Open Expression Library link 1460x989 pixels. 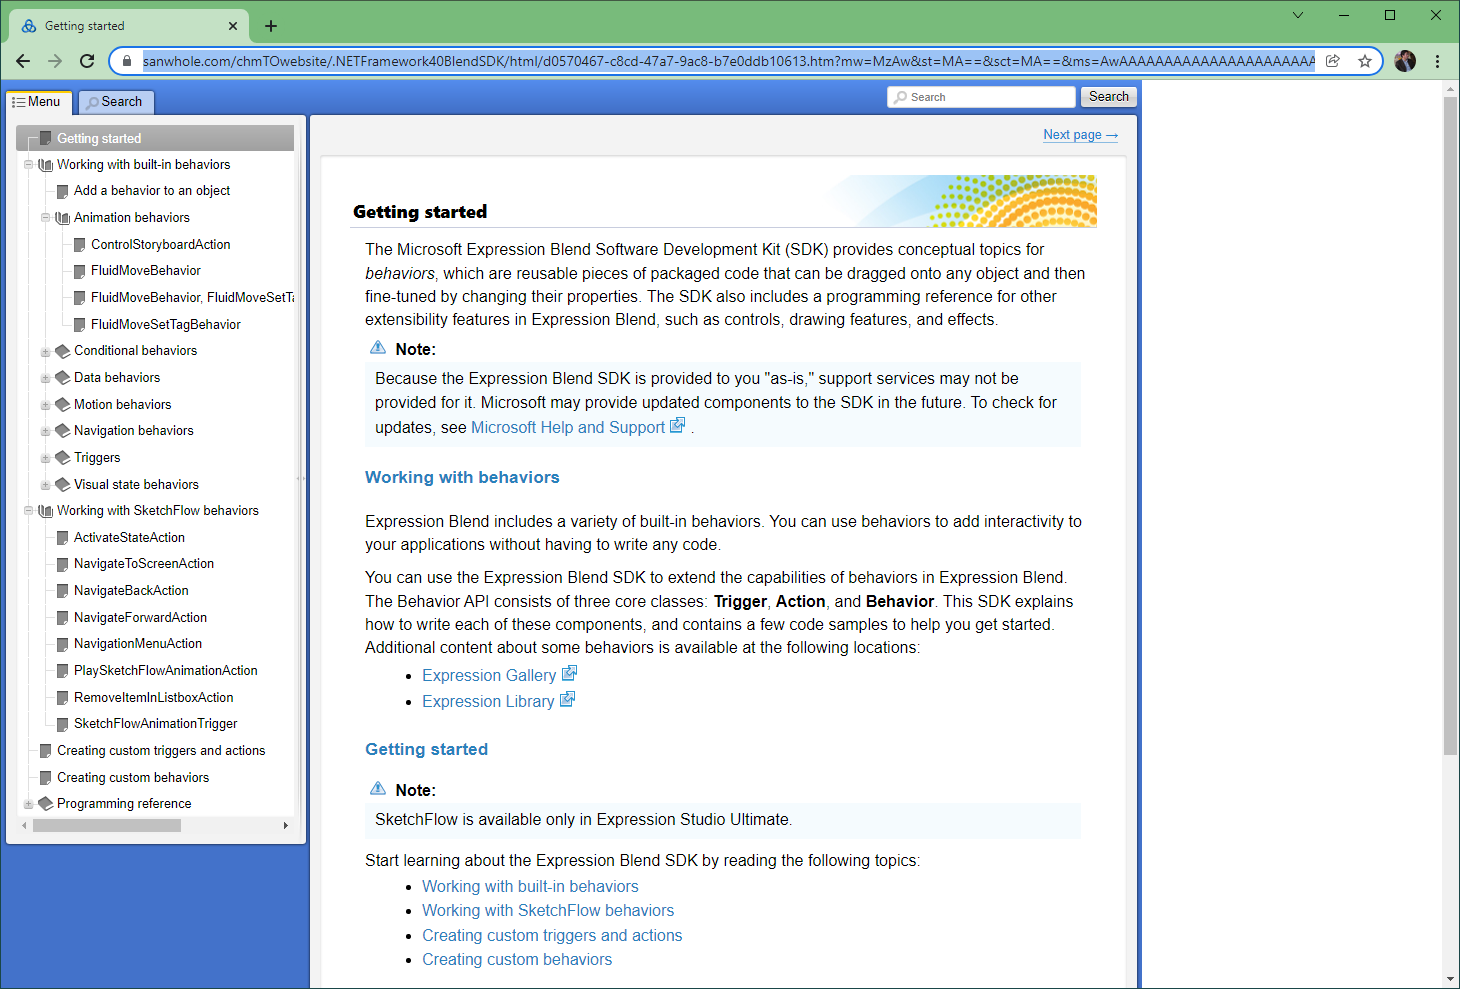pyautogui.click(x=488, y=702)
